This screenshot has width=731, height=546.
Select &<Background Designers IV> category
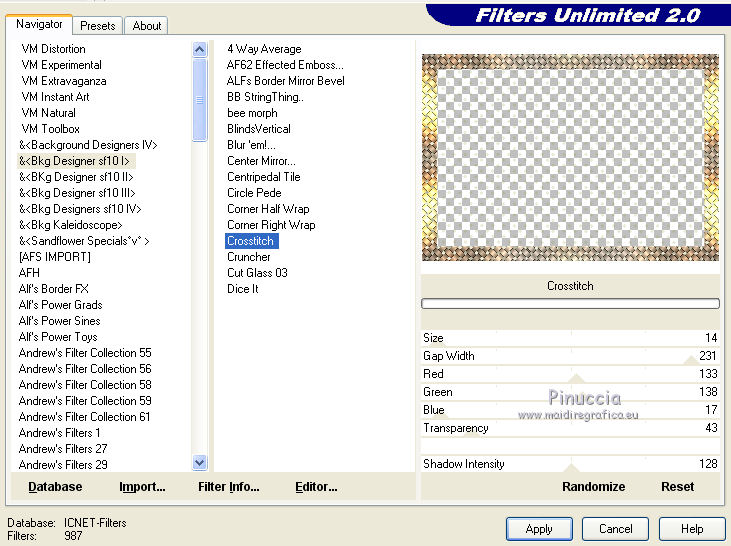[88, 145]
